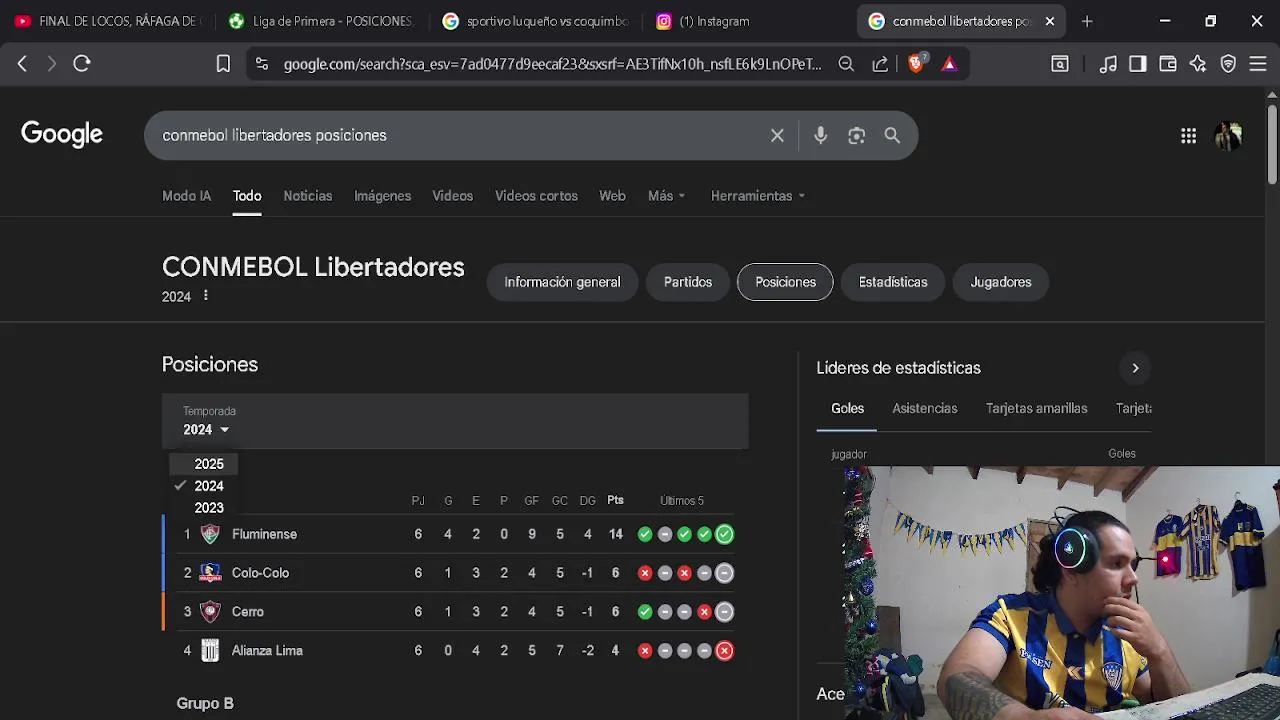Select Web search filter
This screenshot has height=720, width=1280.
click(x=612, y=196)
